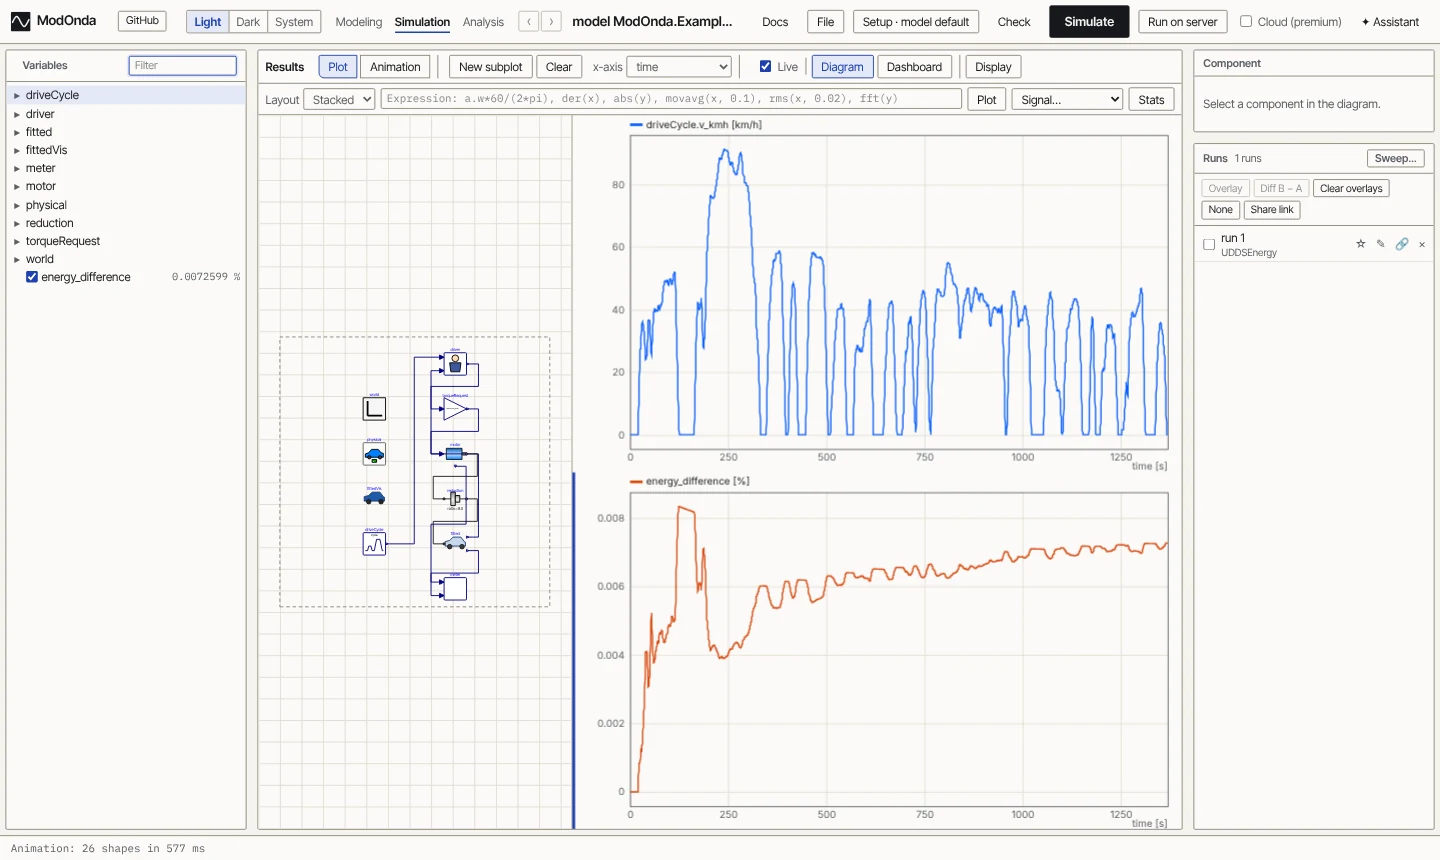Click the Simulate button
1440x860 pixels.
pyautogui.click(x=1089, y=22)
